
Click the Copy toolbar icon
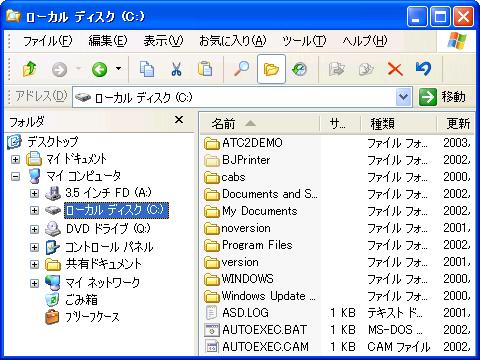point(147,69)
